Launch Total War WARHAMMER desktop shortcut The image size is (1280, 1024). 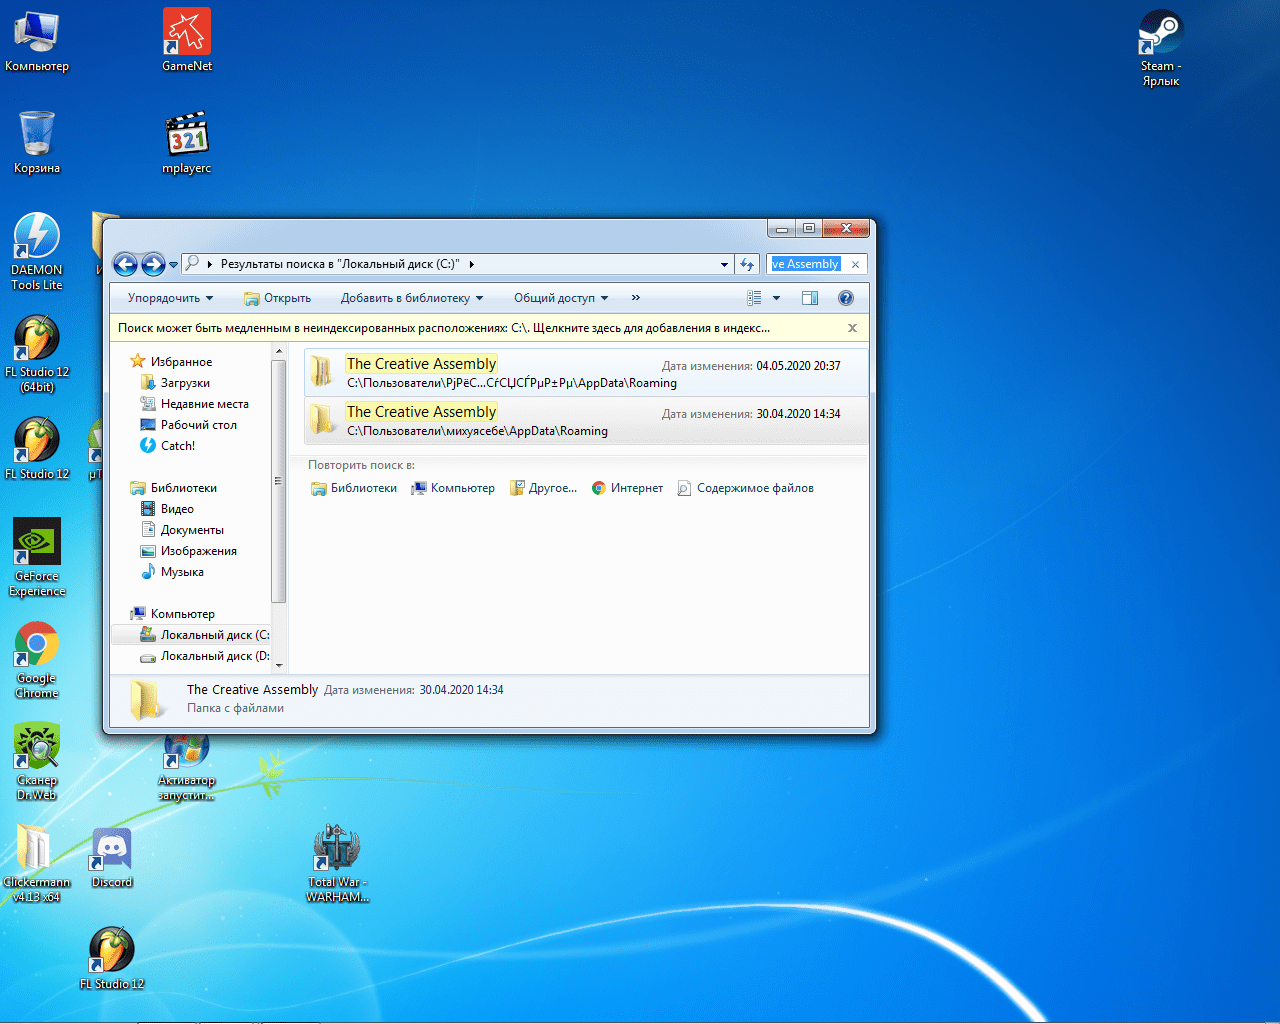pos(337,864)
